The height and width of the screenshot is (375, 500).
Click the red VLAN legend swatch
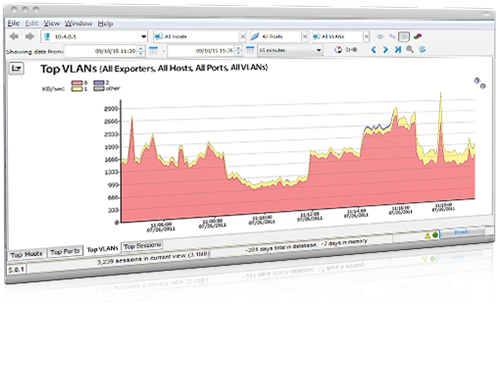(77, 83)
